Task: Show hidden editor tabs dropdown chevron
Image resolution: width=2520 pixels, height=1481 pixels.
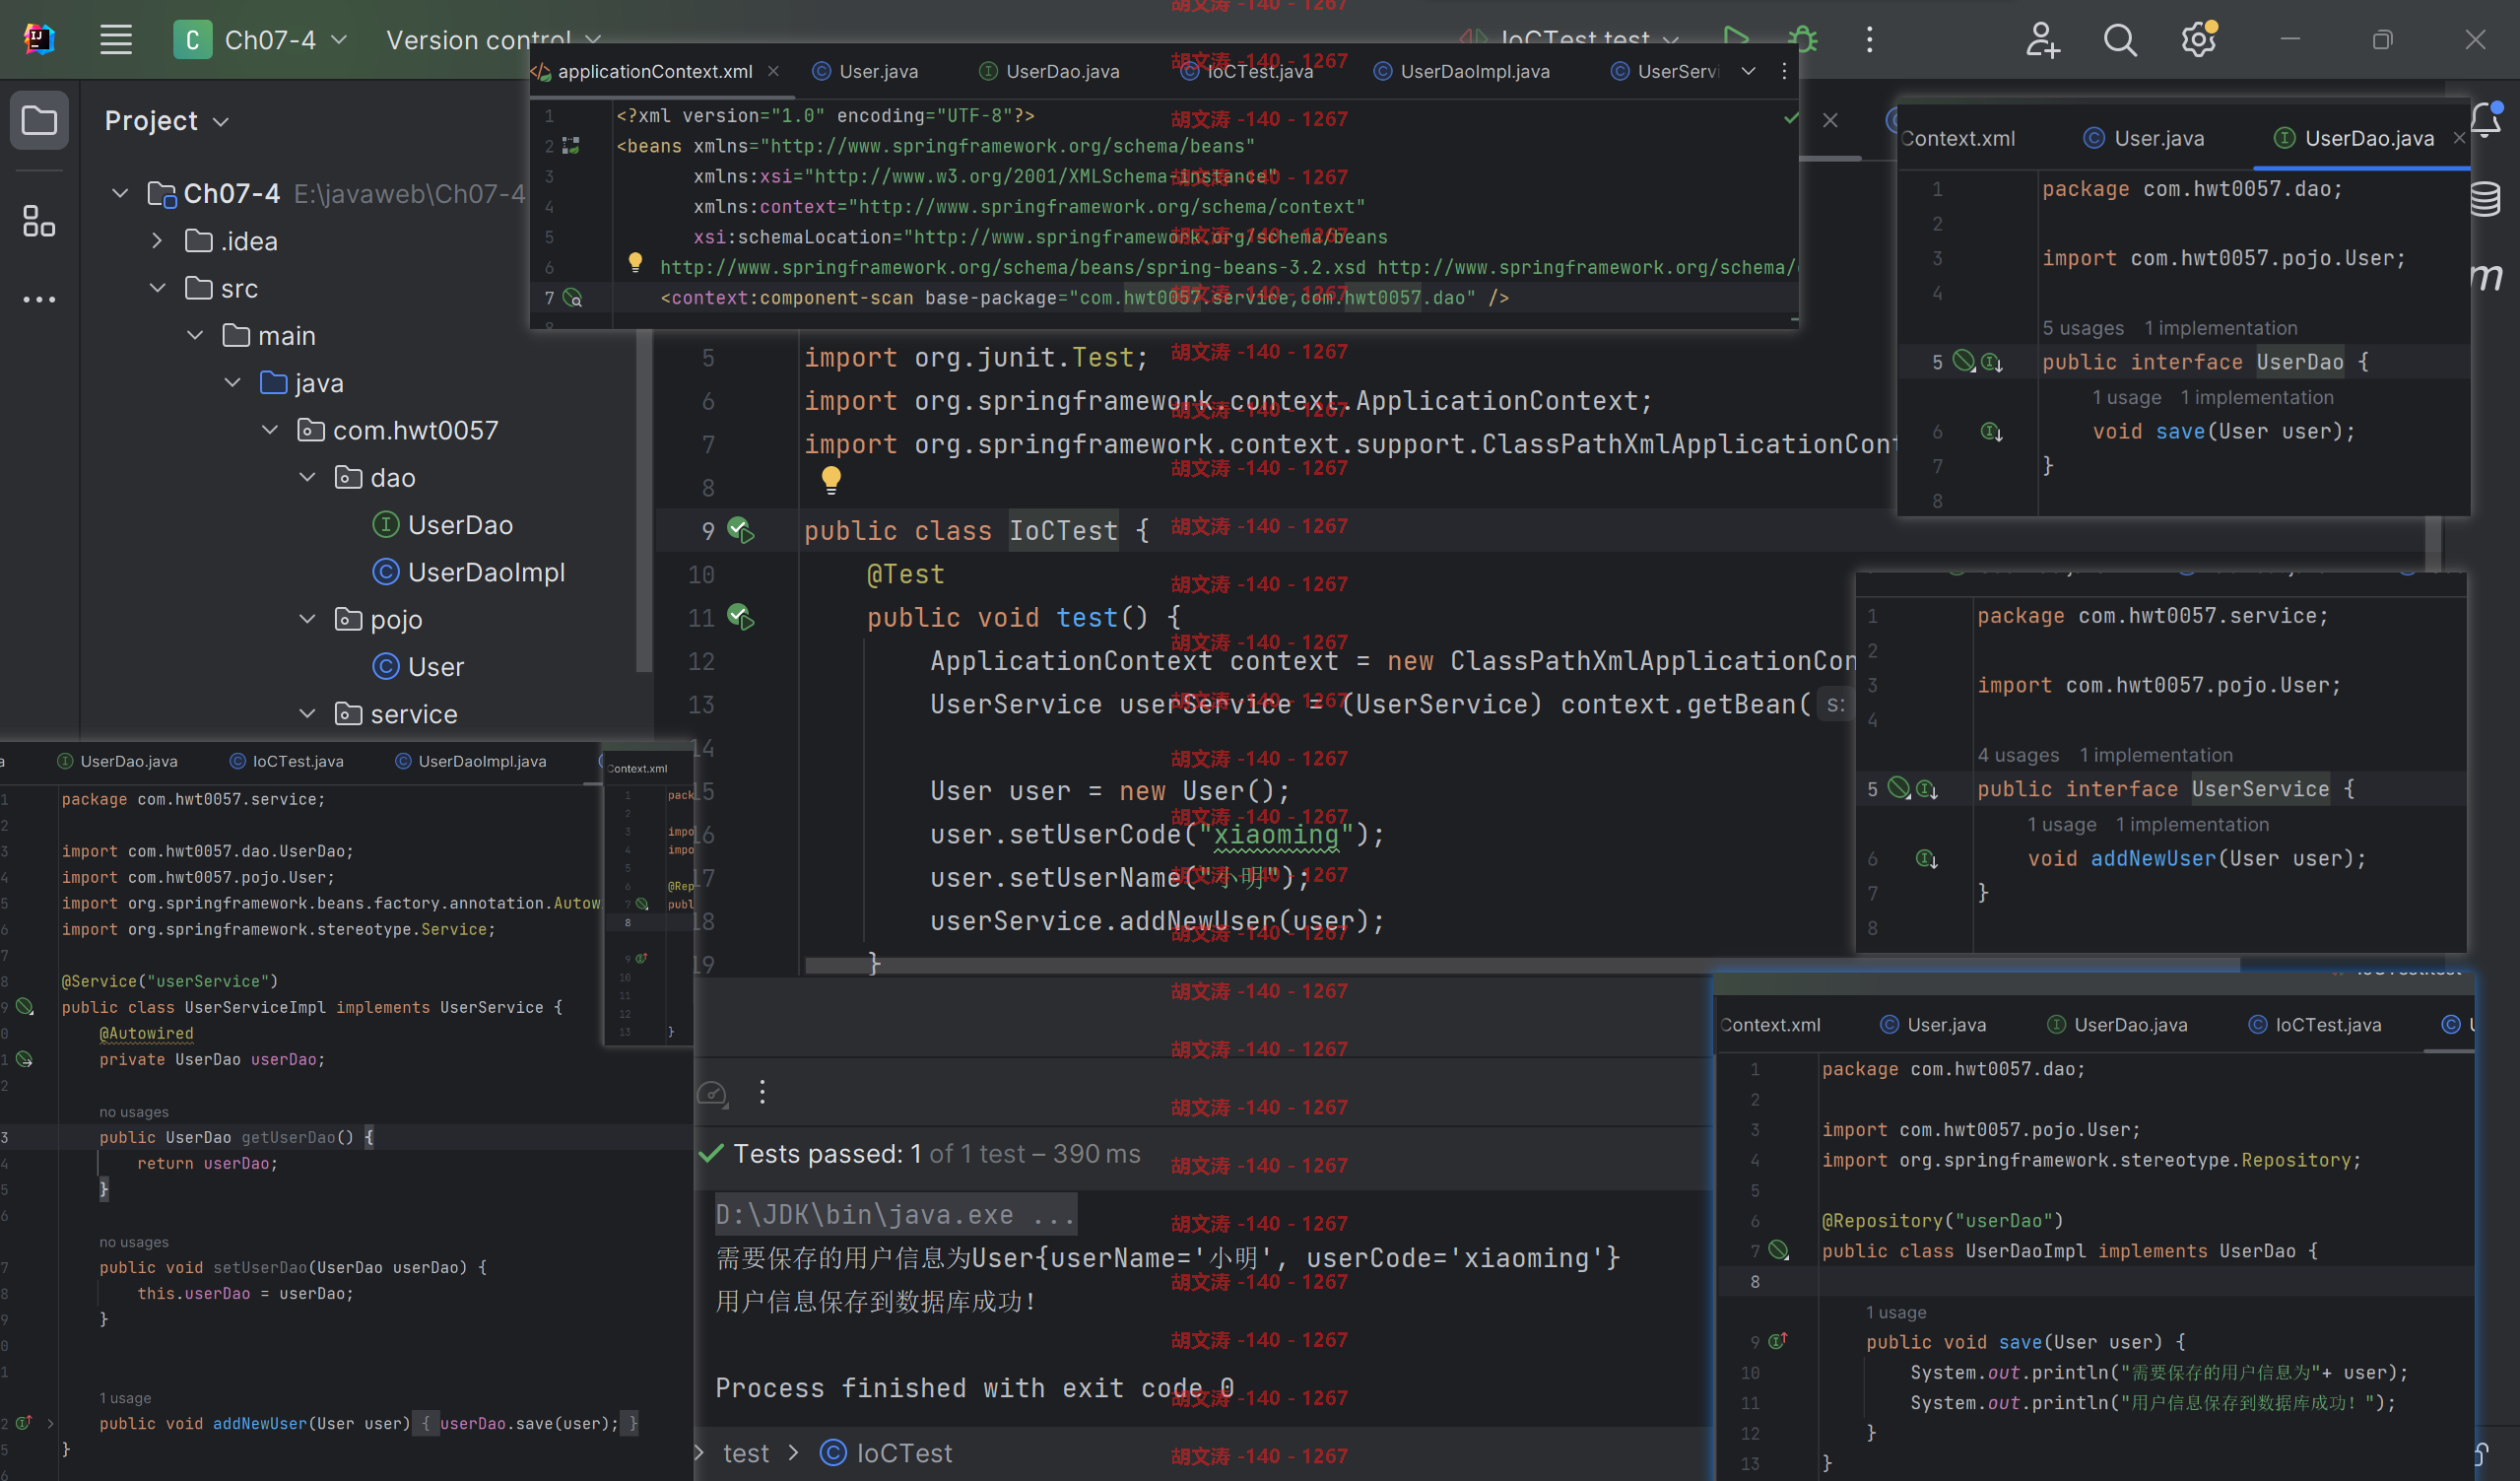Action: click(1748, 71)
